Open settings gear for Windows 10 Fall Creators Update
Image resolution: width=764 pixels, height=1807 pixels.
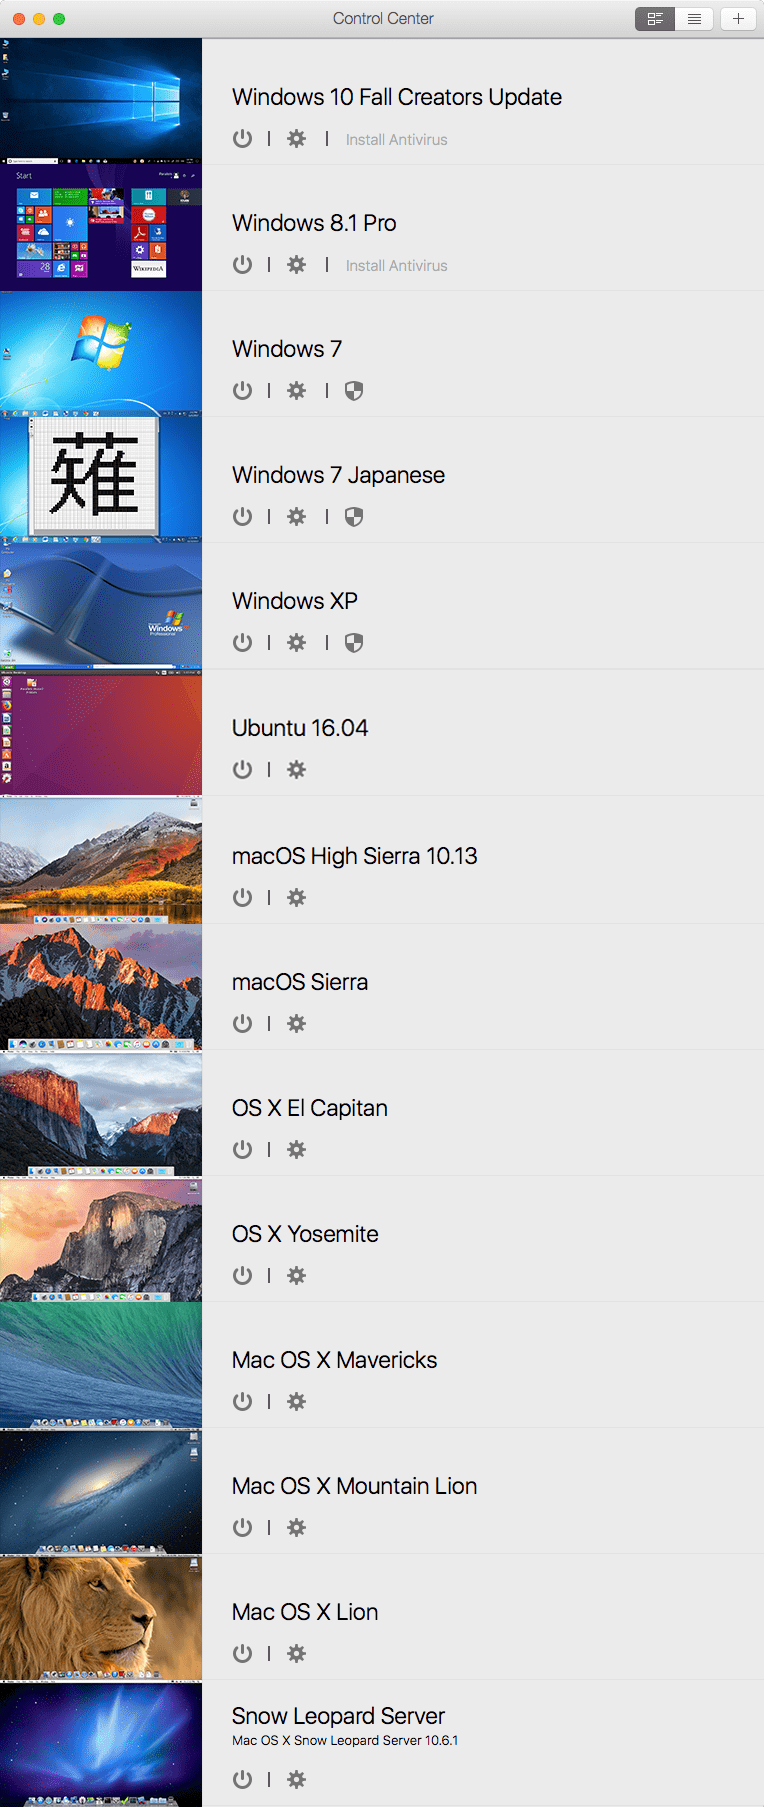(296, 139)
